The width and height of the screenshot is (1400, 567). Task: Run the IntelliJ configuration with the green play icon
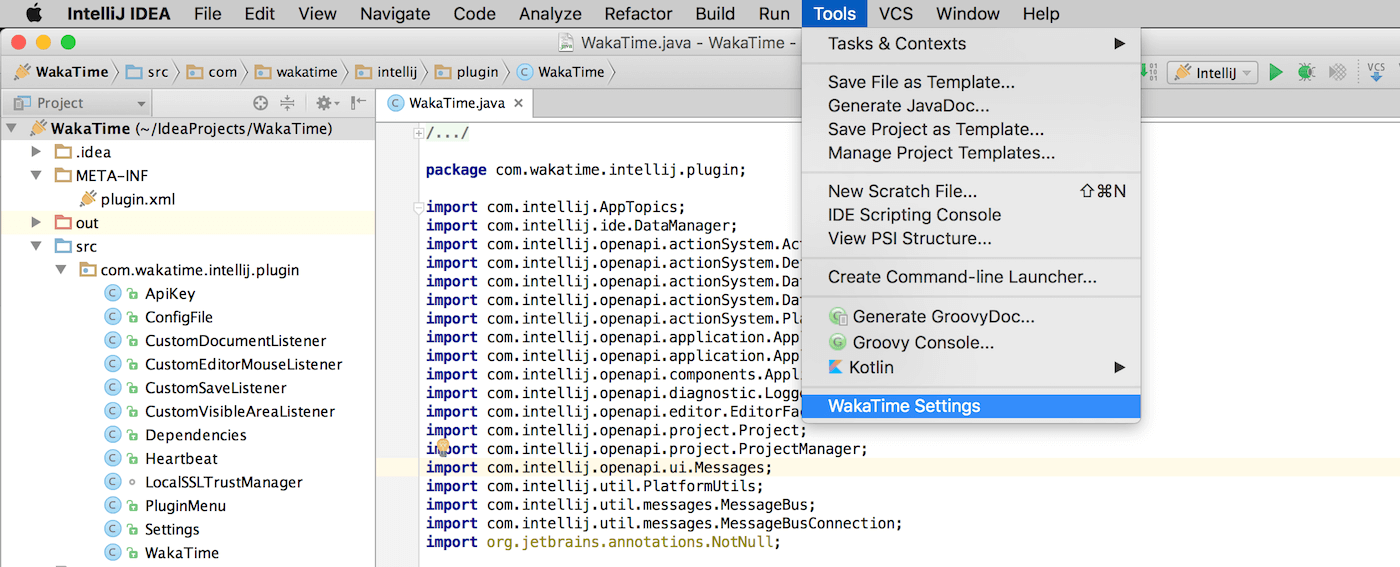pyautogui.click(x=1275, y=72)
